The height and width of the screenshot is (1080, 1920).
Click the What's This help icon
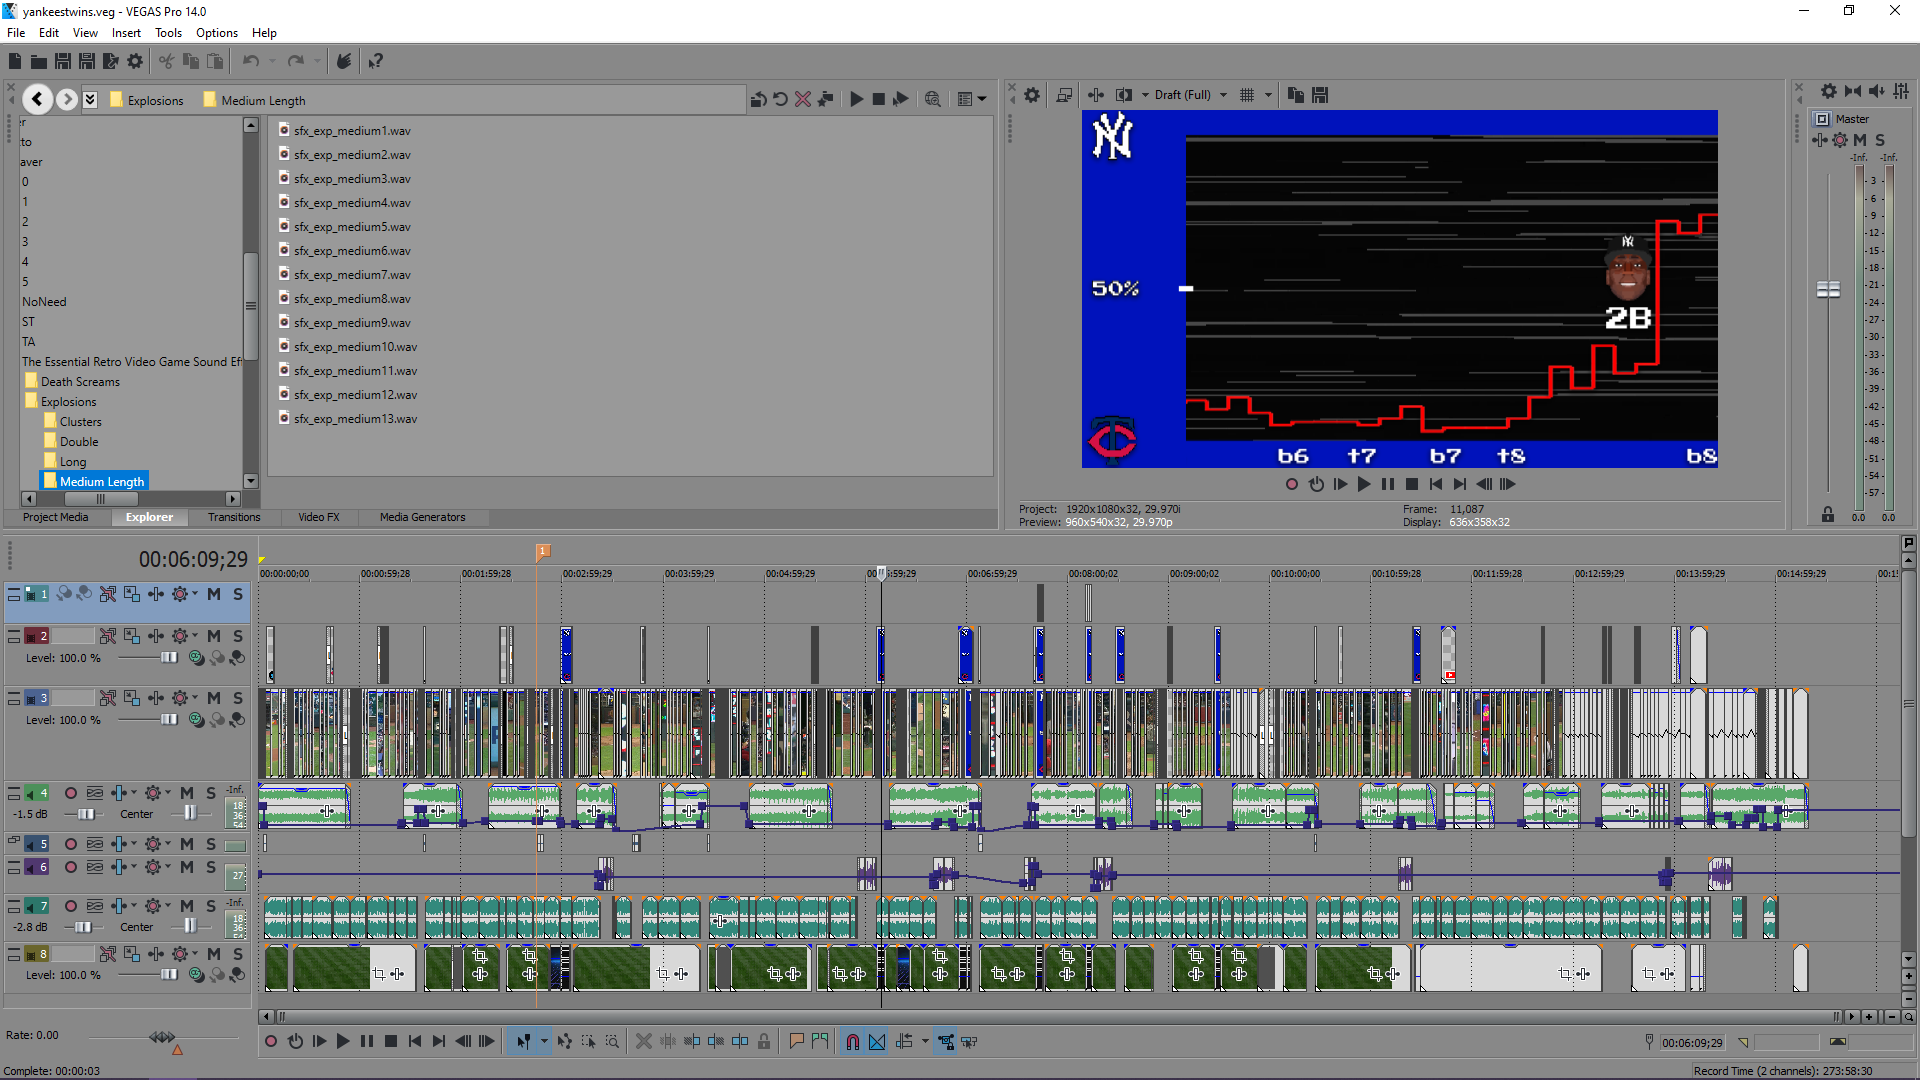[376, 61]
